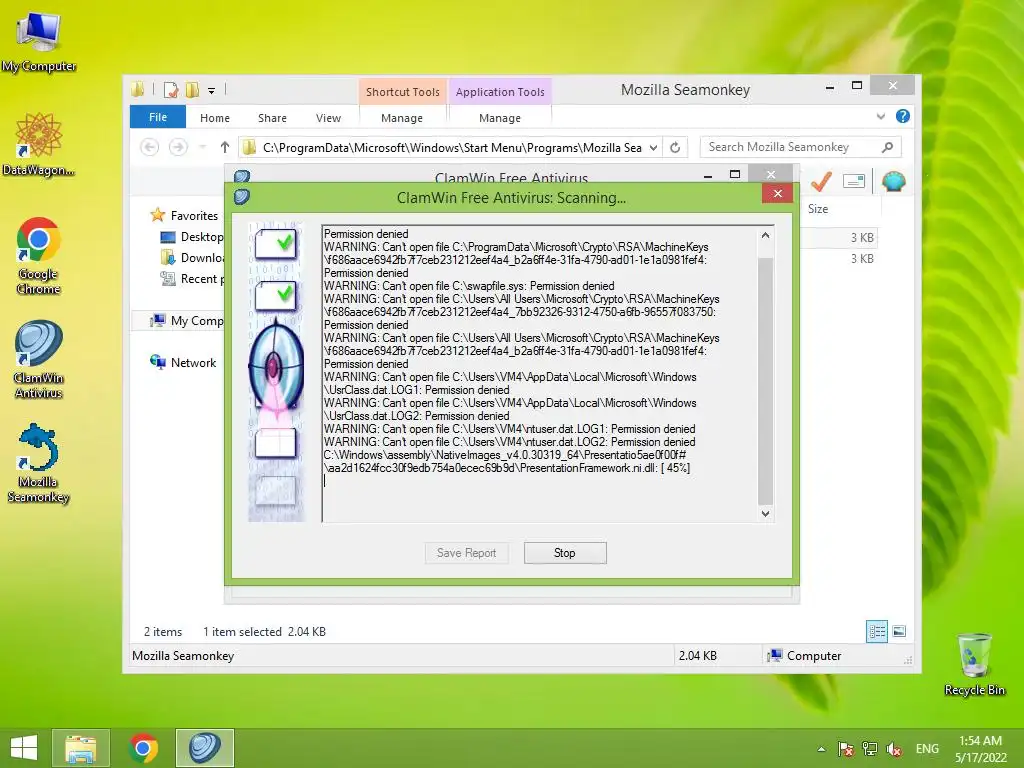Select Favorites in navigation pane
The width and height of the screenshot is (1024, 768).
click(x=185, y=216)
